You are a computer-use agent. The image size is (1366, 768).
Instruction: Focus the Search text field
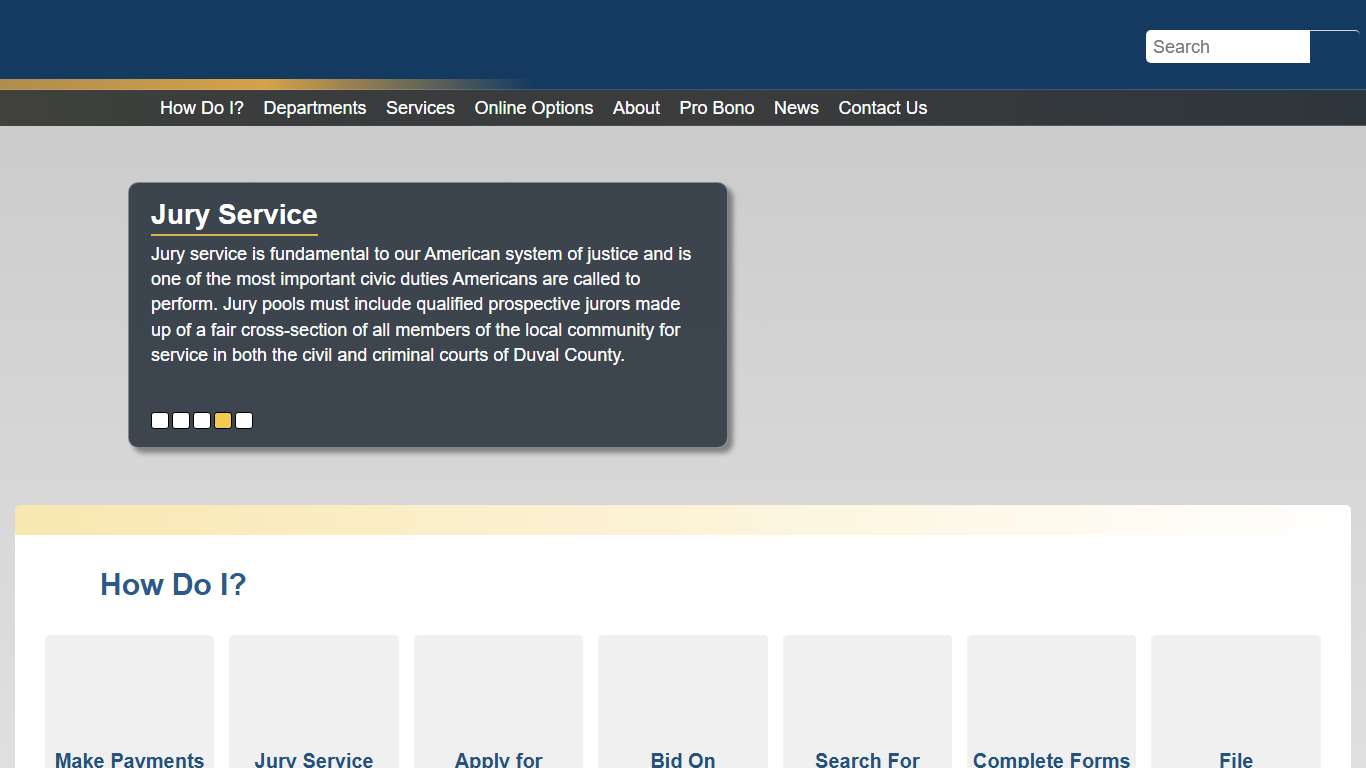[1227, 47]
